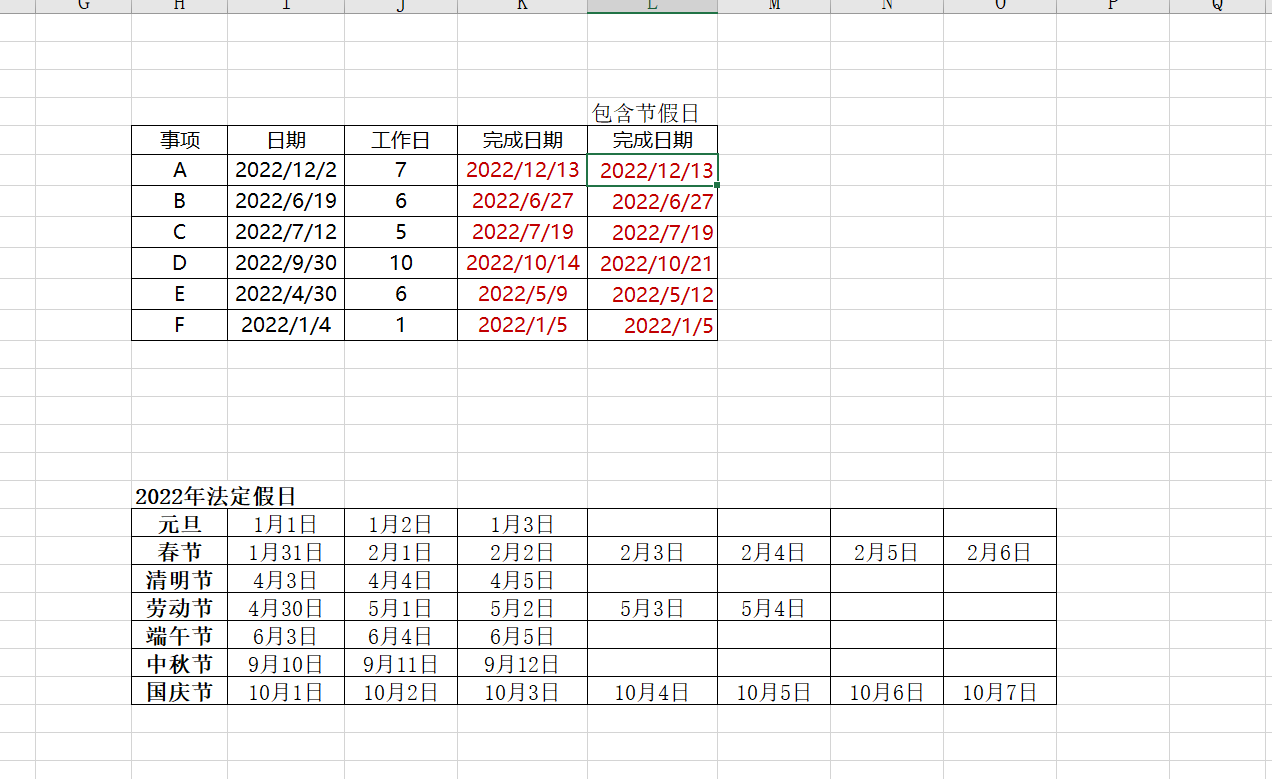The height and width of the screenshot is (779, 1272).
Task: Click the start date 2022/1/4
Action: [x=286, y=325]
